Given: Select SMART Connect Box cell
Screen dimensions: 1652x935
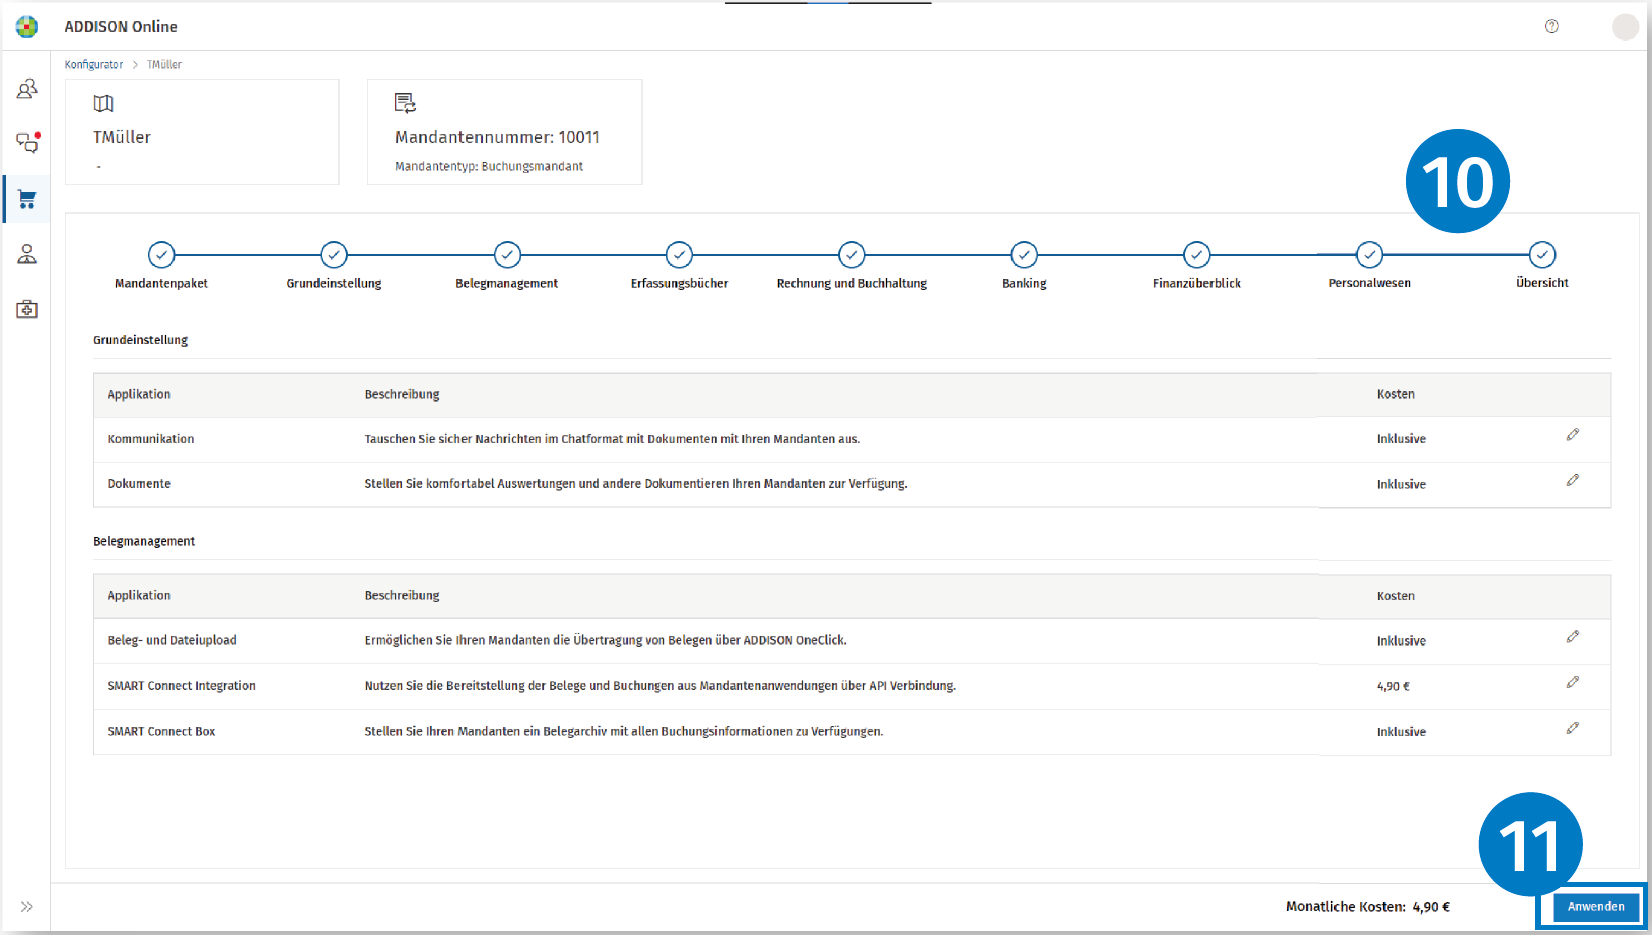Looking at the screenshot, I should (161, 732).
